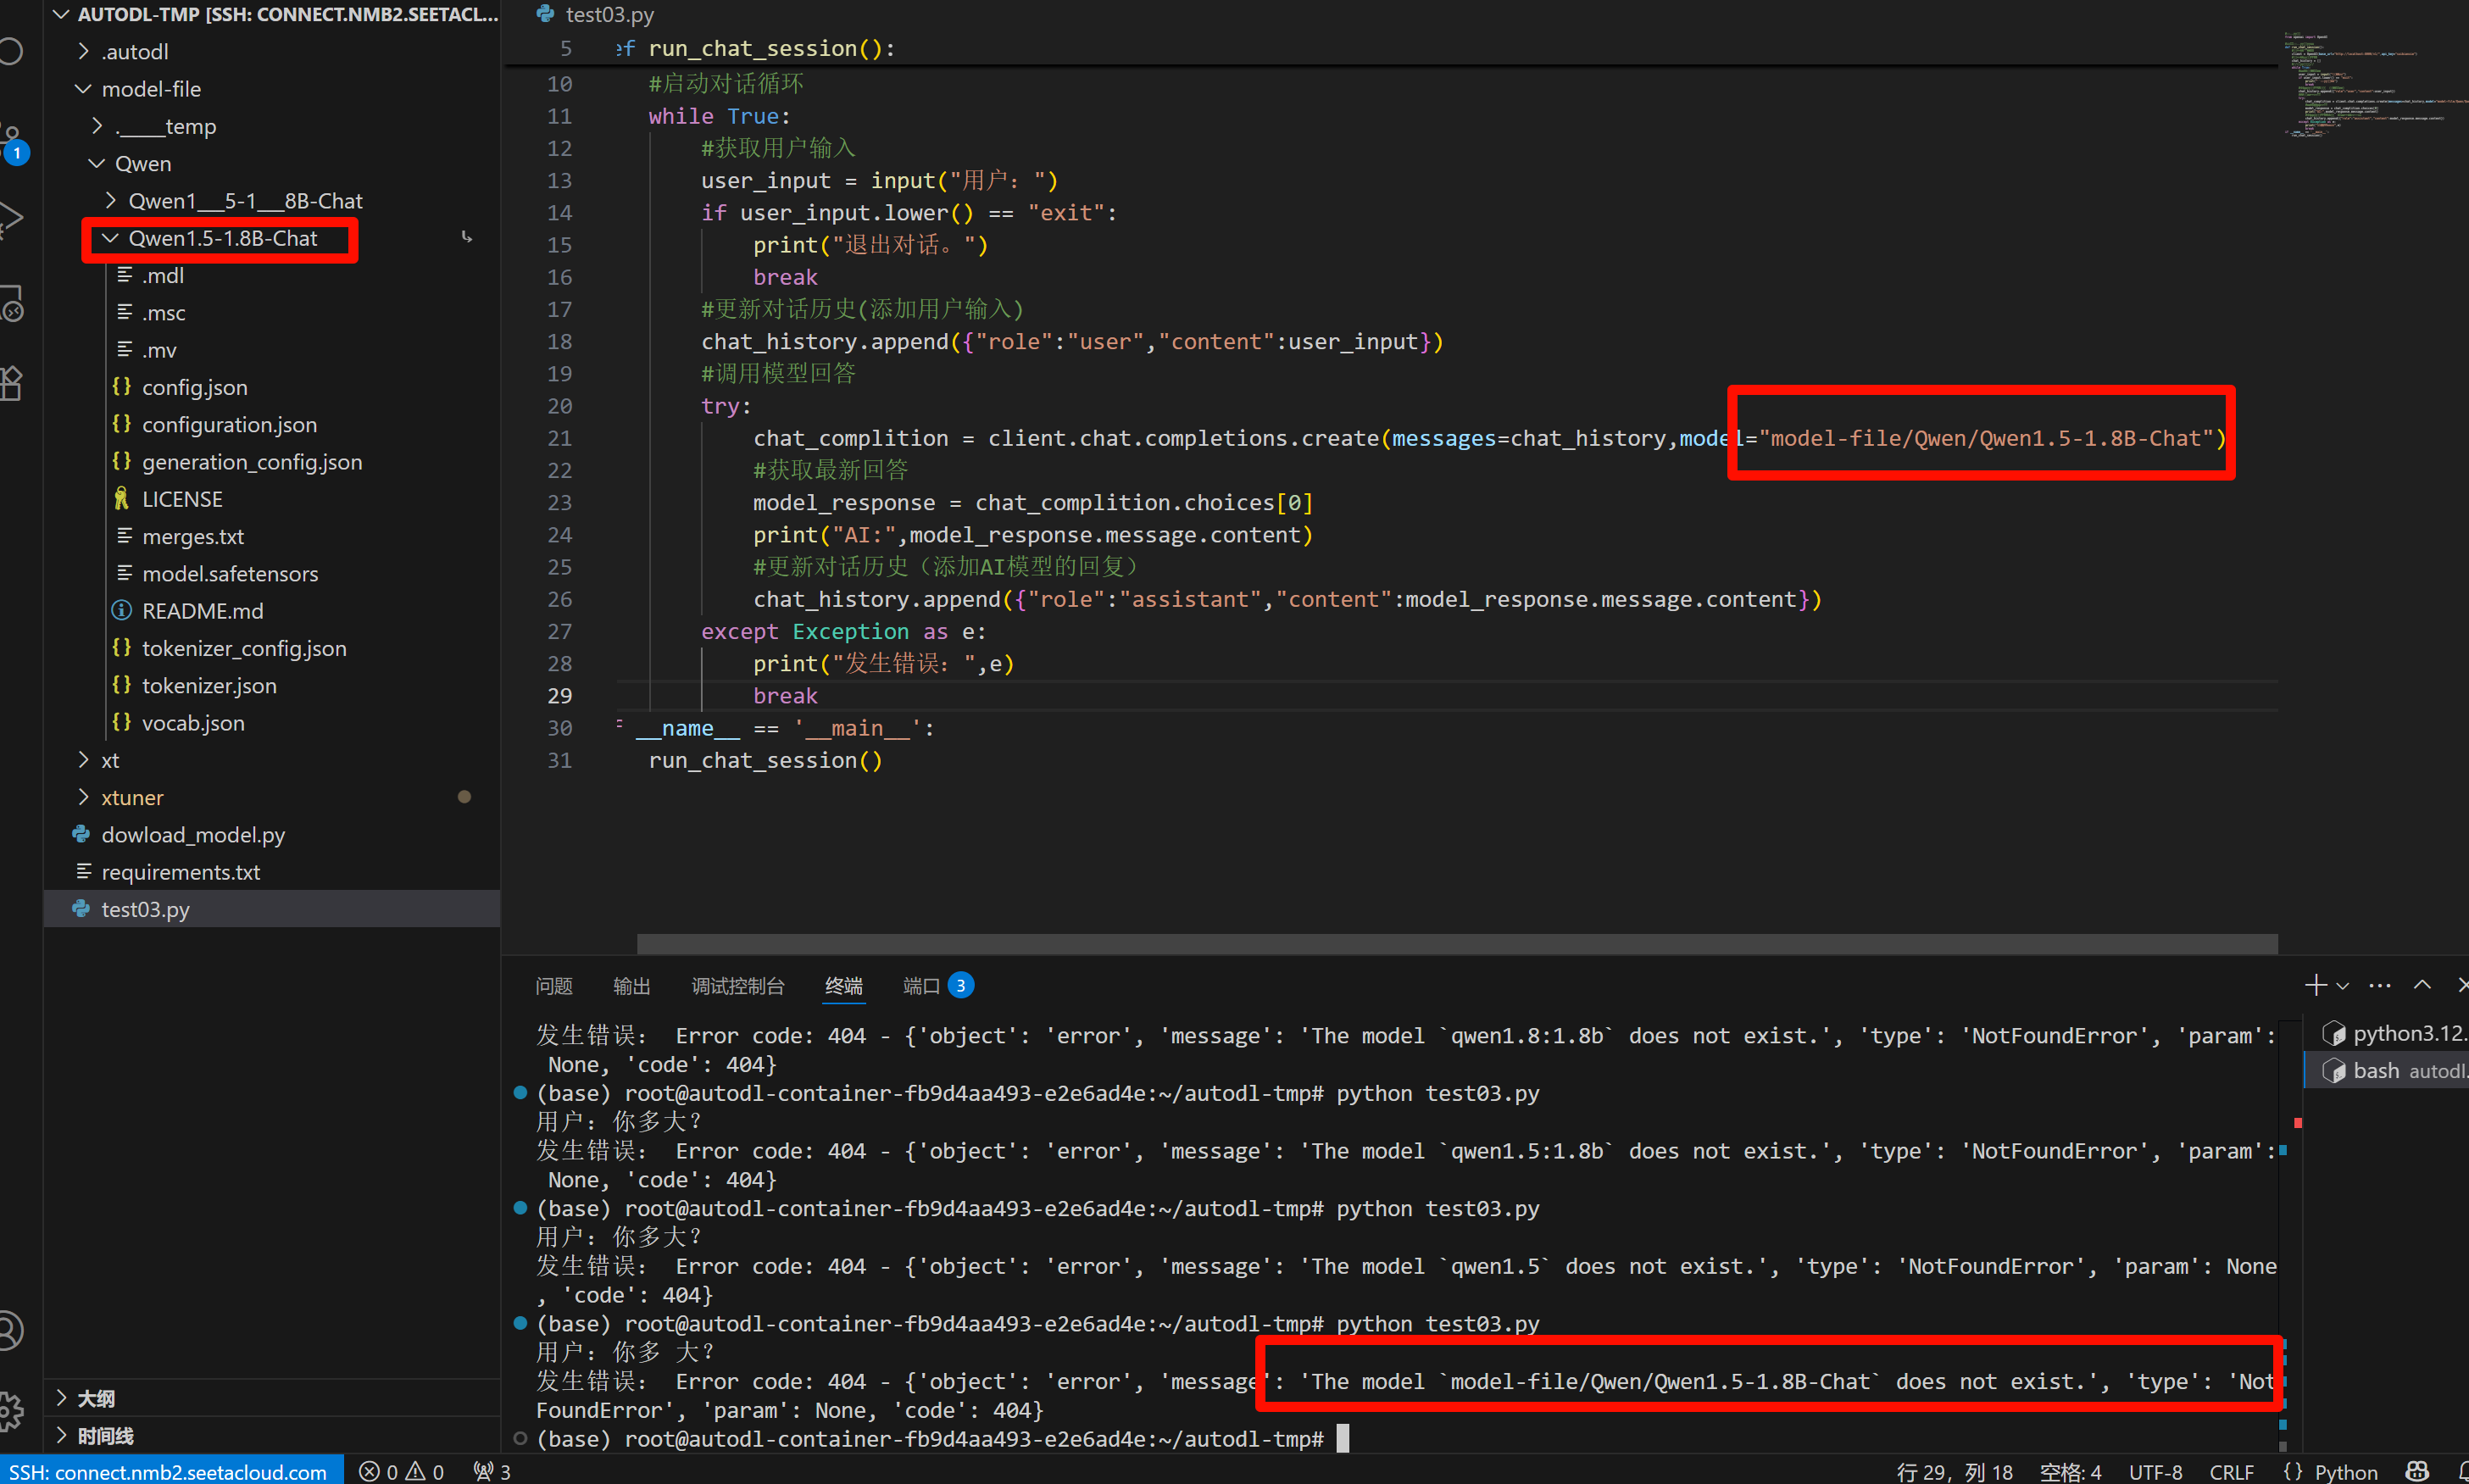Collapse the Qwen1.5-1.8B-Chat folder
Image resolution: width=2469 pixels, height=1484 pixels.
272,238
